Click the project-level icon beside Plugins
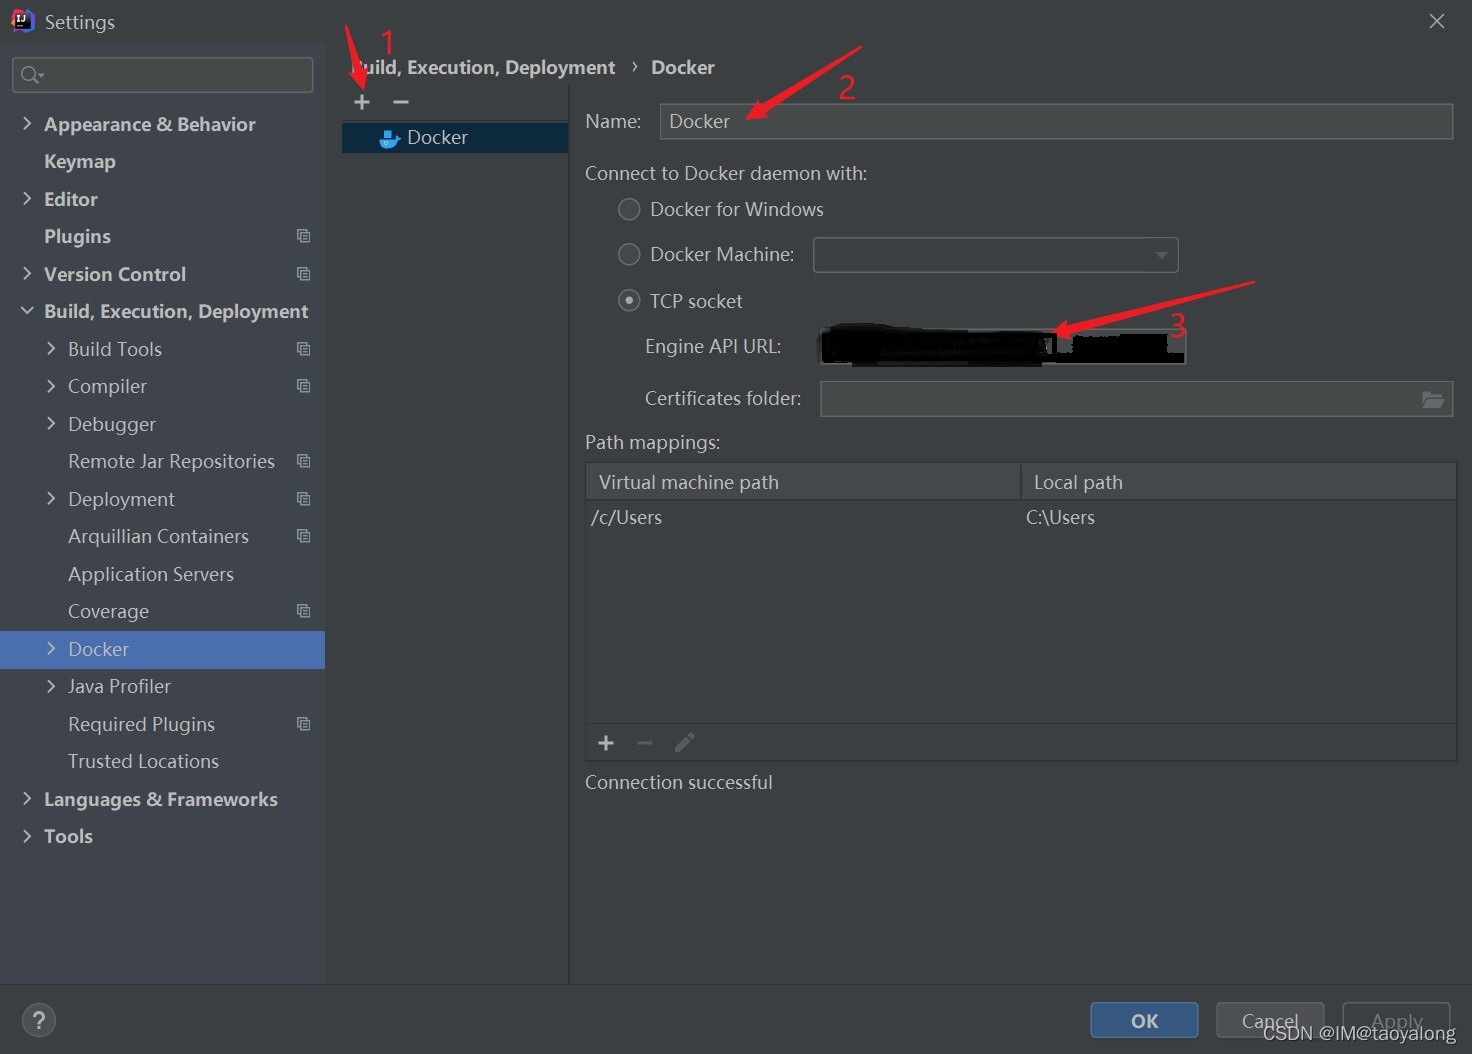Viewport: 1472px width, 1054px height. [303, 236]
